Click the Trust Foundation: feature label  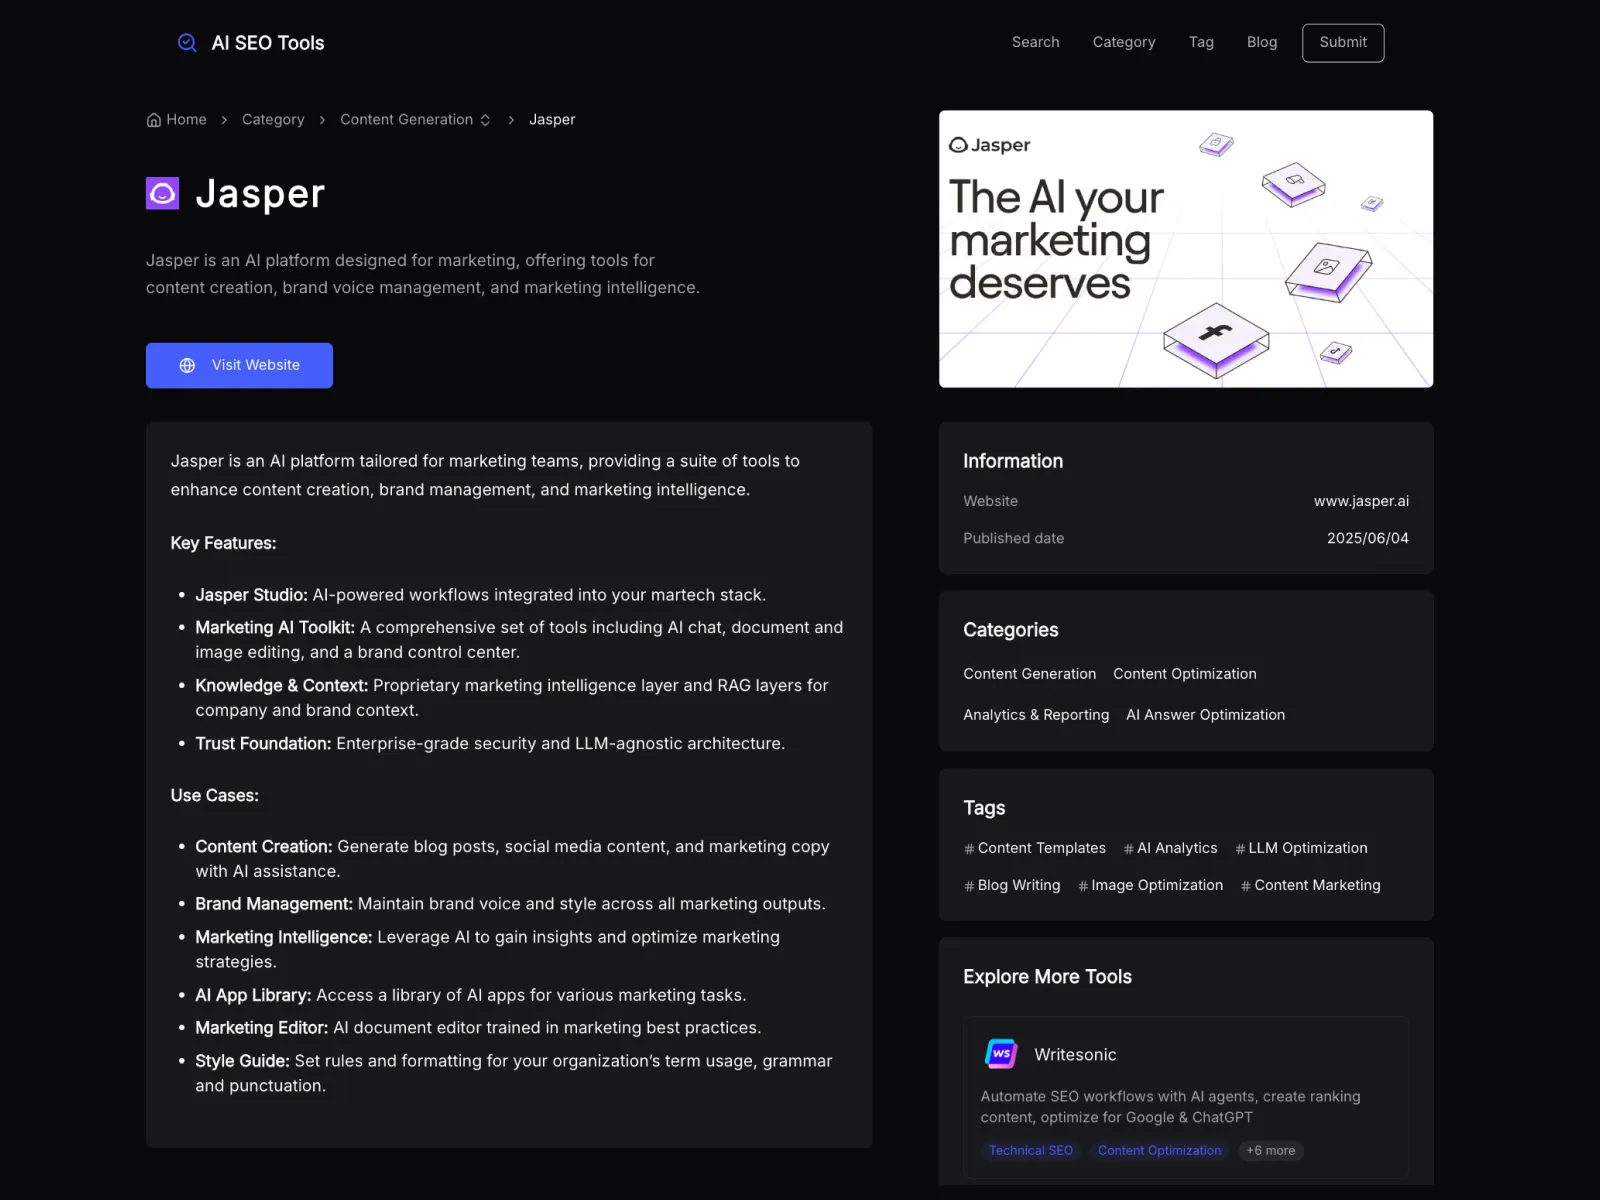coord(263,744)
